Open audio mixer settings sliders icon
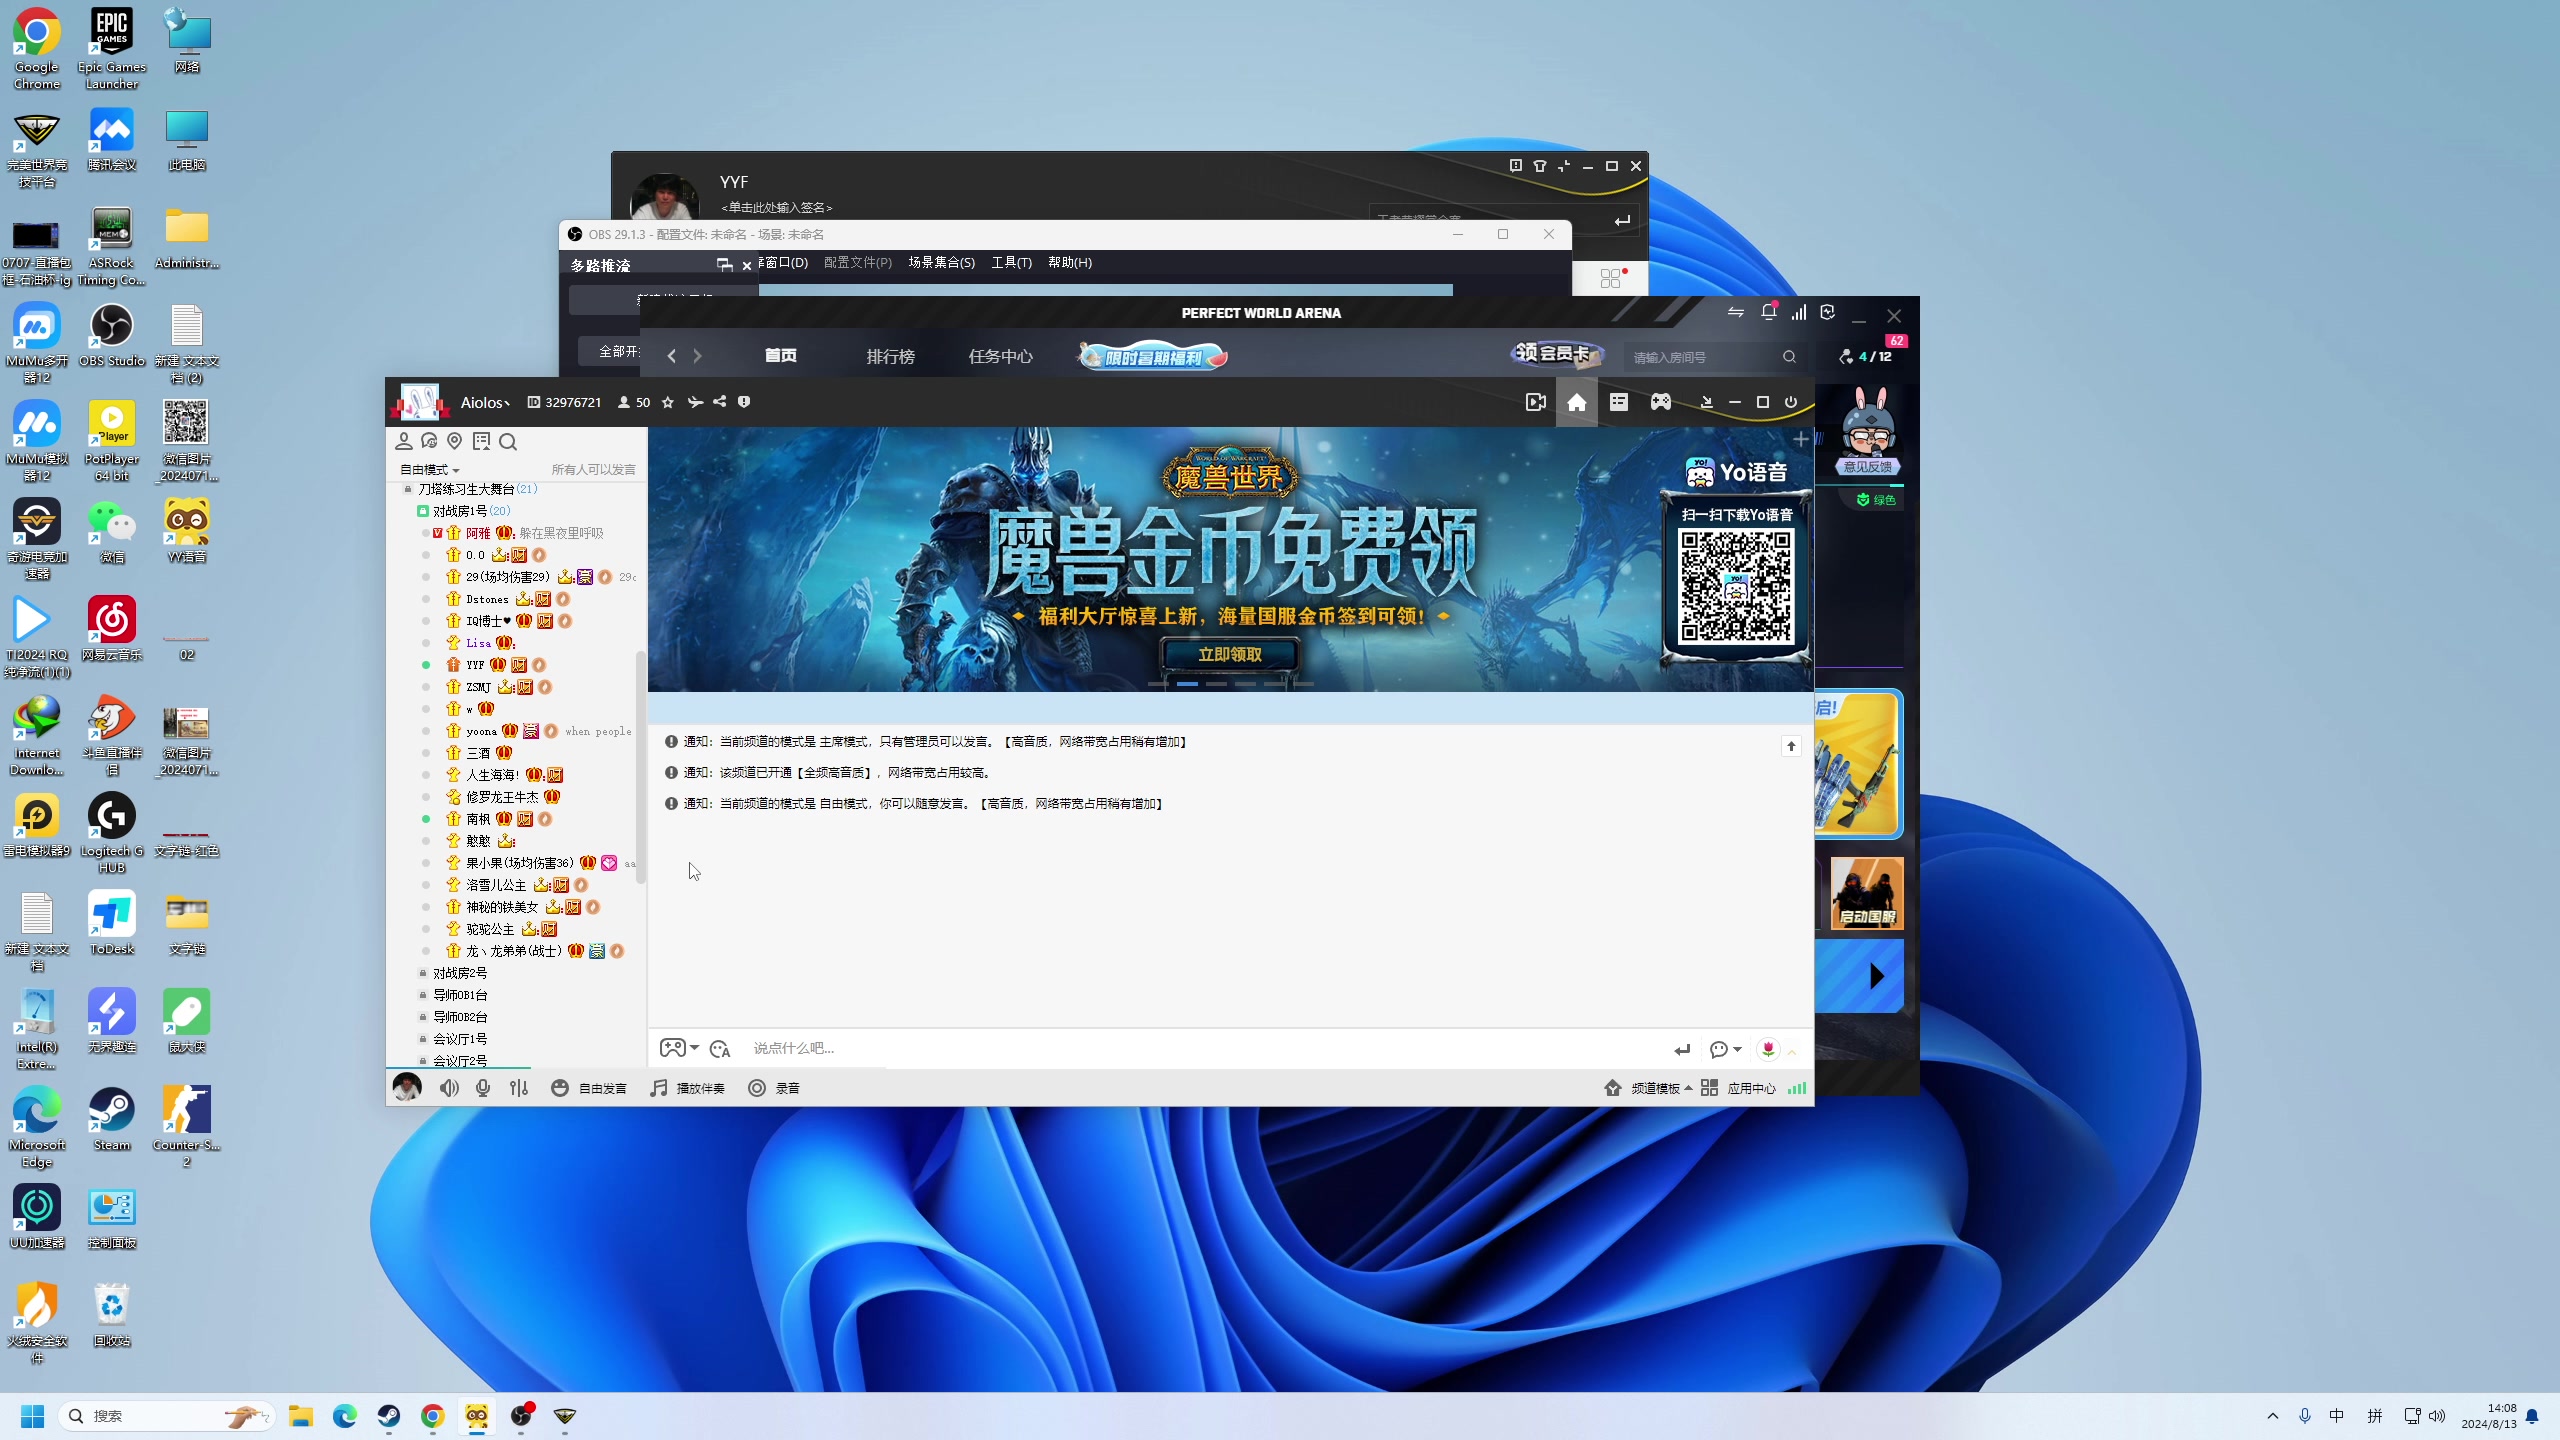 [x=519, y=1088]
